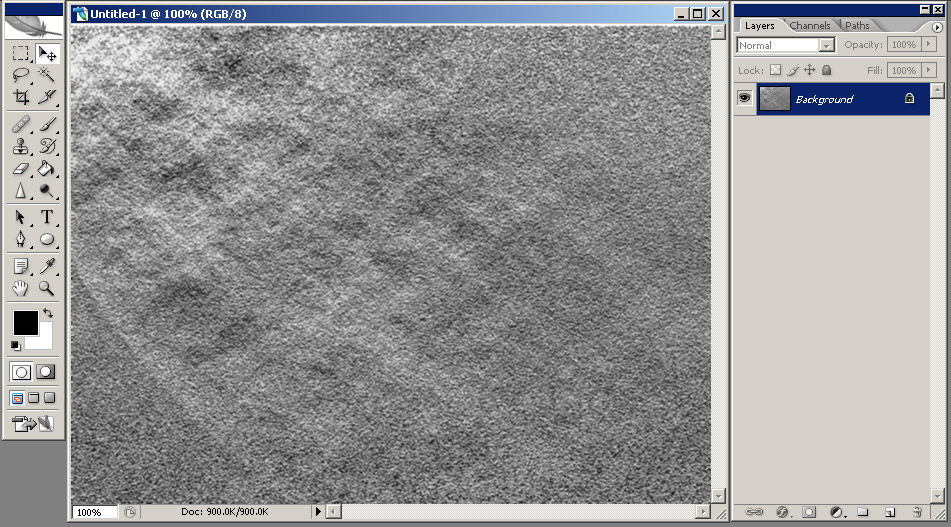Select the History Brush tool

pyautogui.click(x=47, y=146)
